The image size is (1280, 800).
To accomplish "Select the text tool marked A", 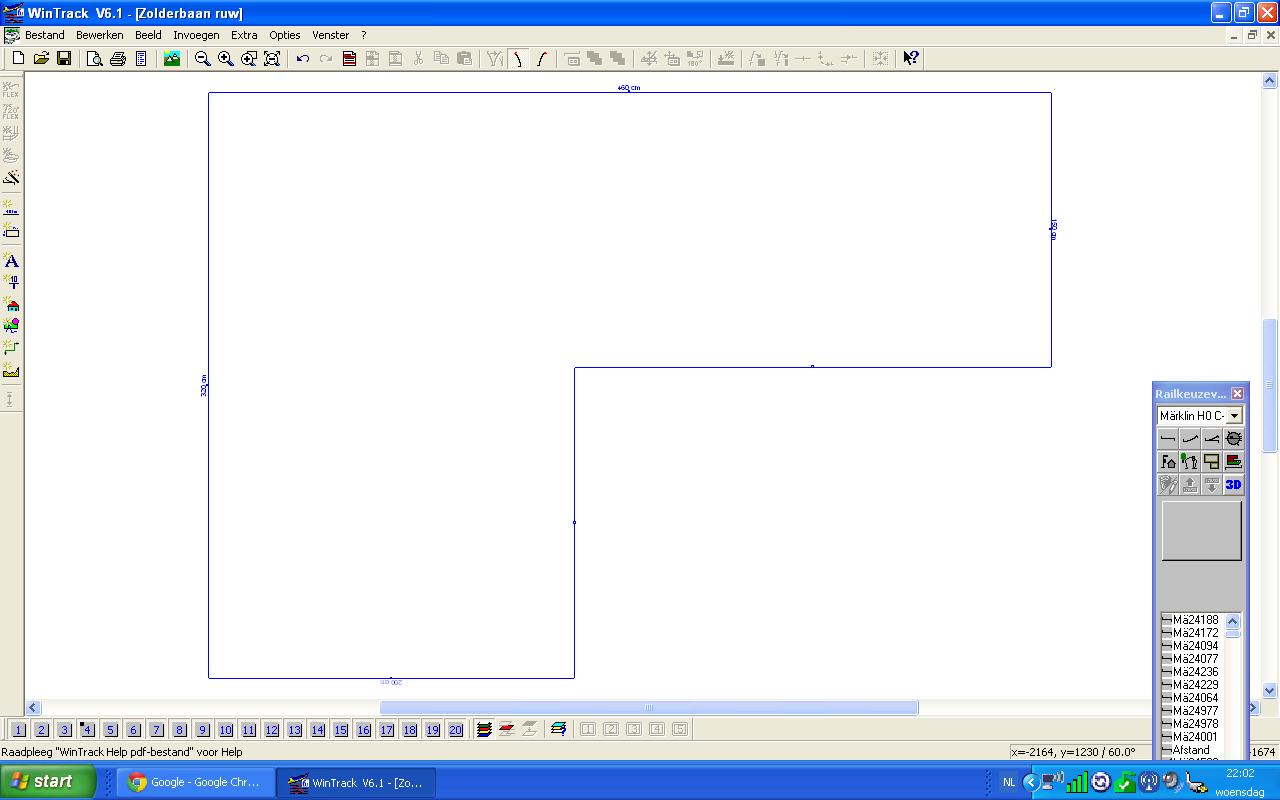I will (x=11, y=261).
